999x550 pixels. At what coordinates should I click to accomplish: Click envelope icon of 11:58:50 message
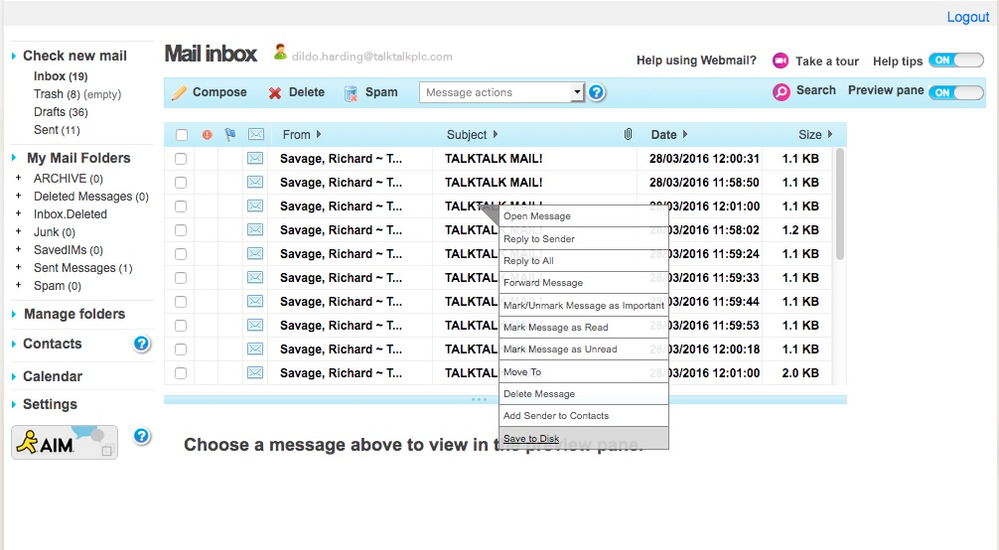(255, 182)
